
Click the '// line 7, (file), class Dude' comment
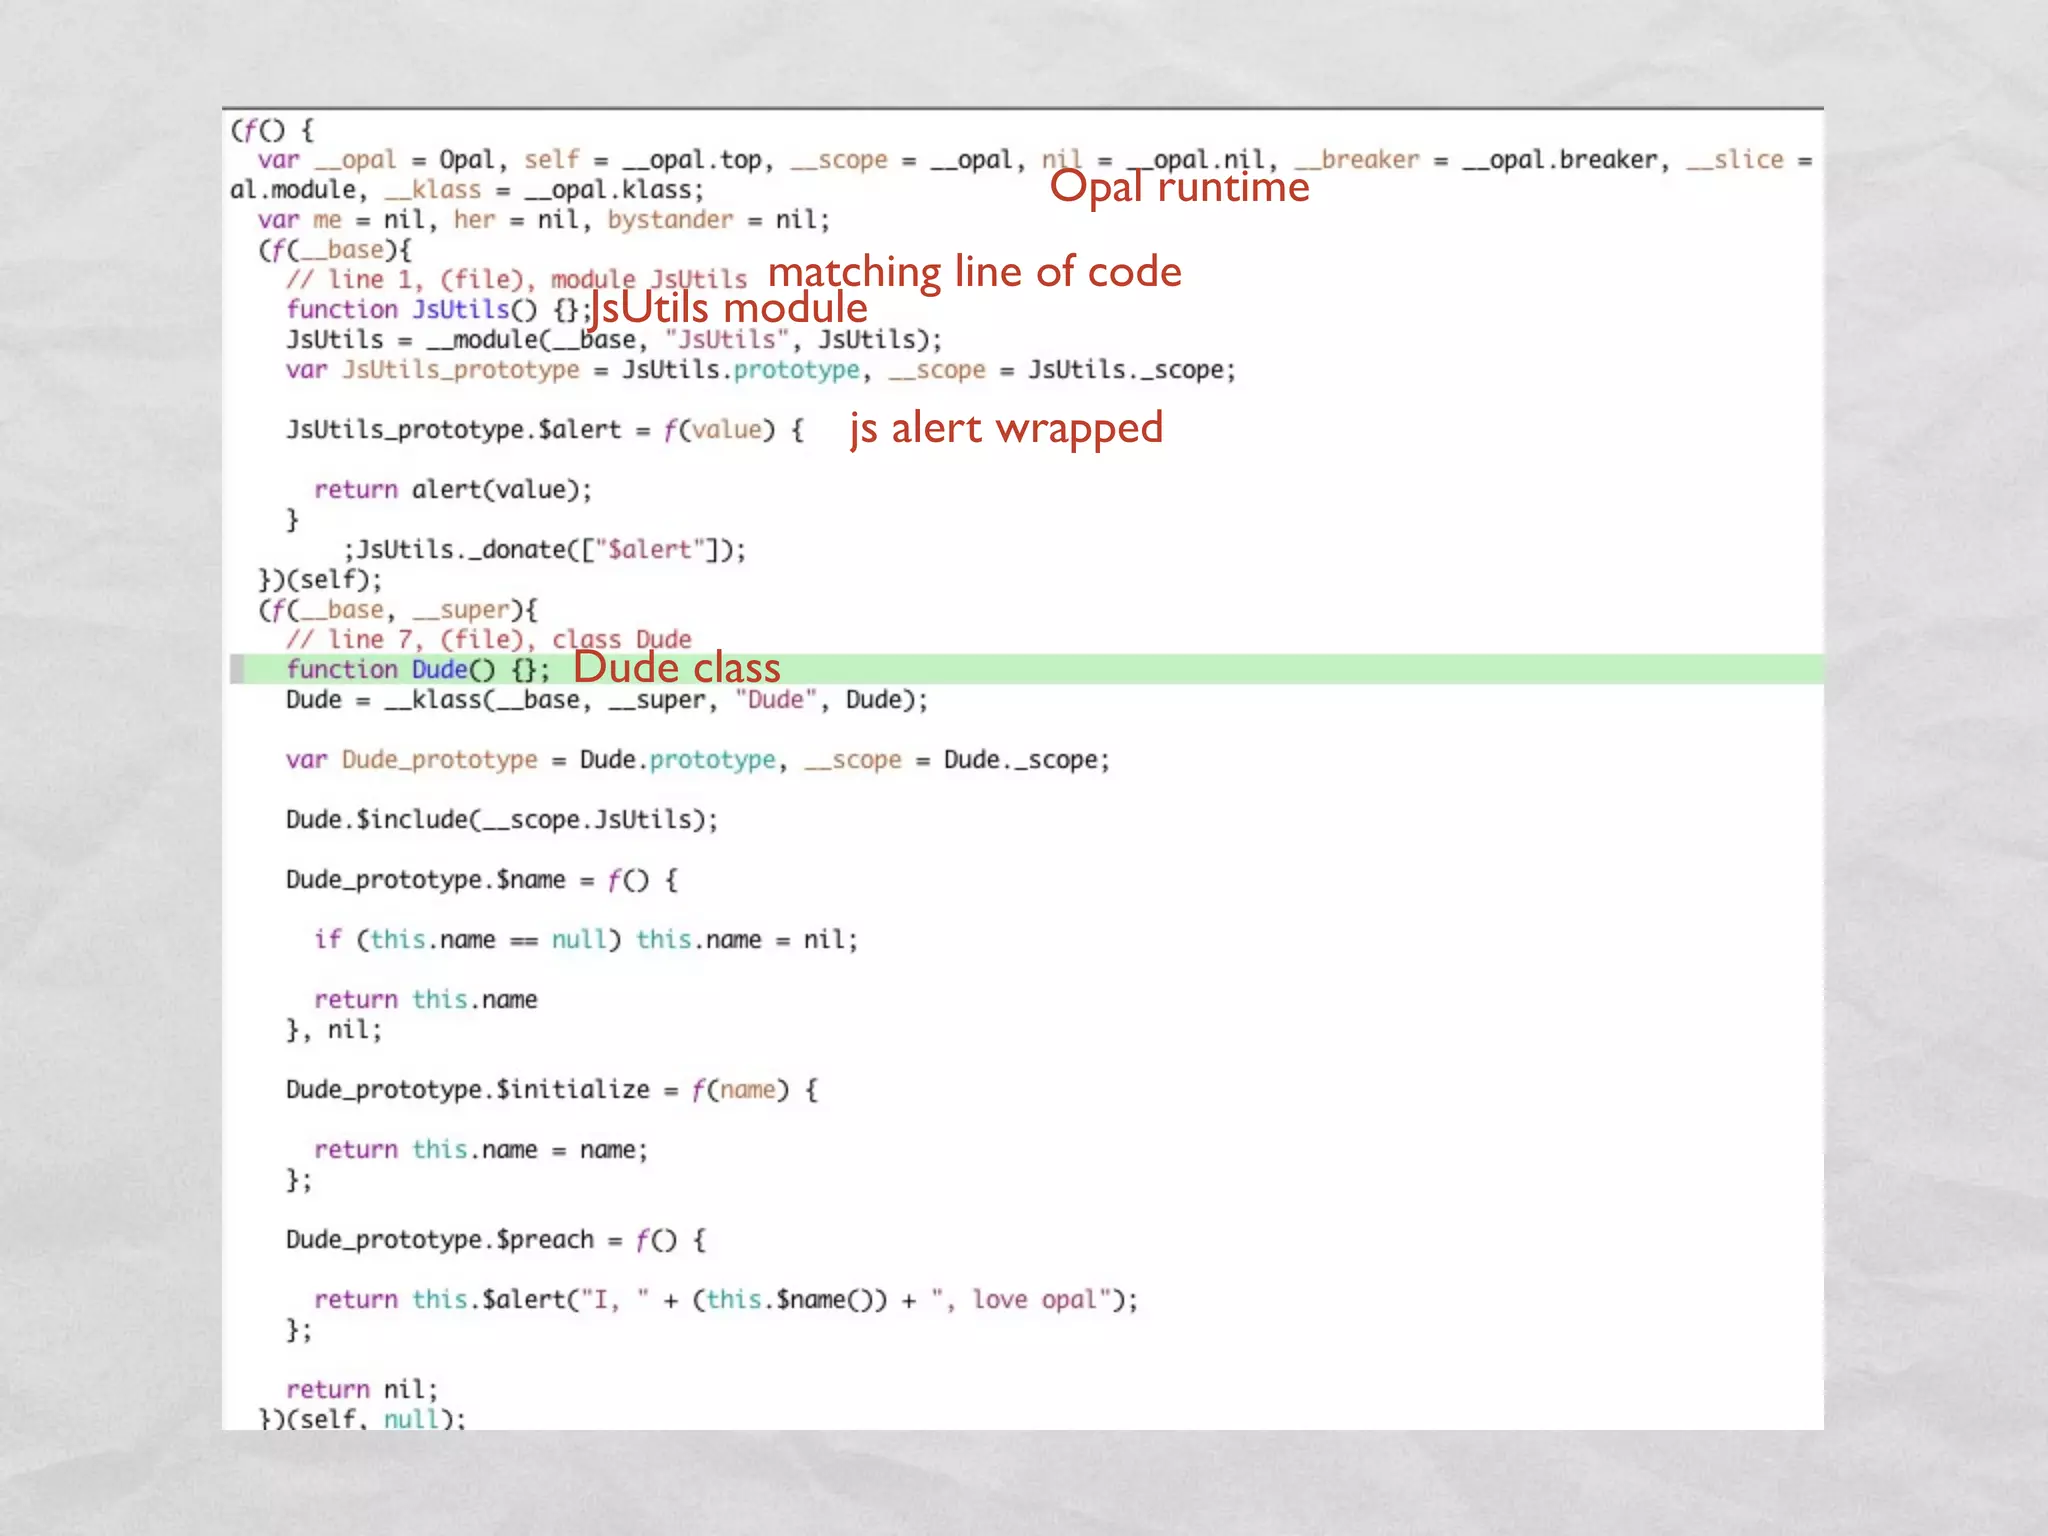(x=489, y=640)
